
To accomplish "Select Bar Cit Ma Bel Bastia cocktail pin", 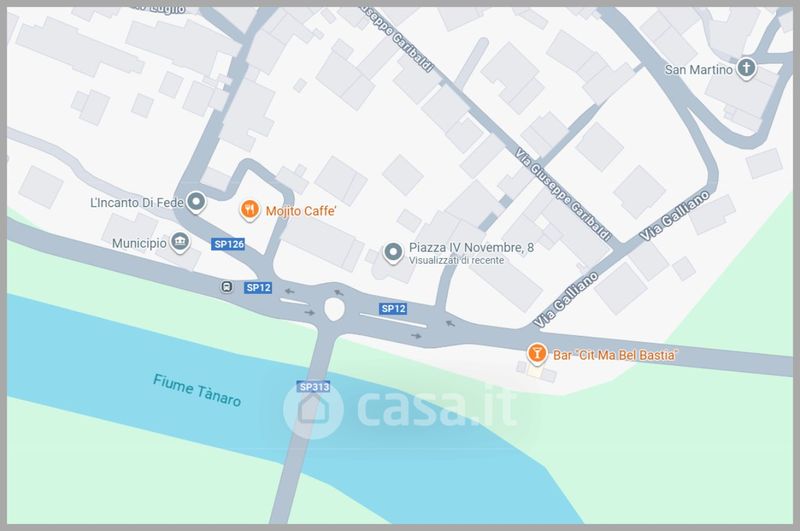I will pos(536,353).
